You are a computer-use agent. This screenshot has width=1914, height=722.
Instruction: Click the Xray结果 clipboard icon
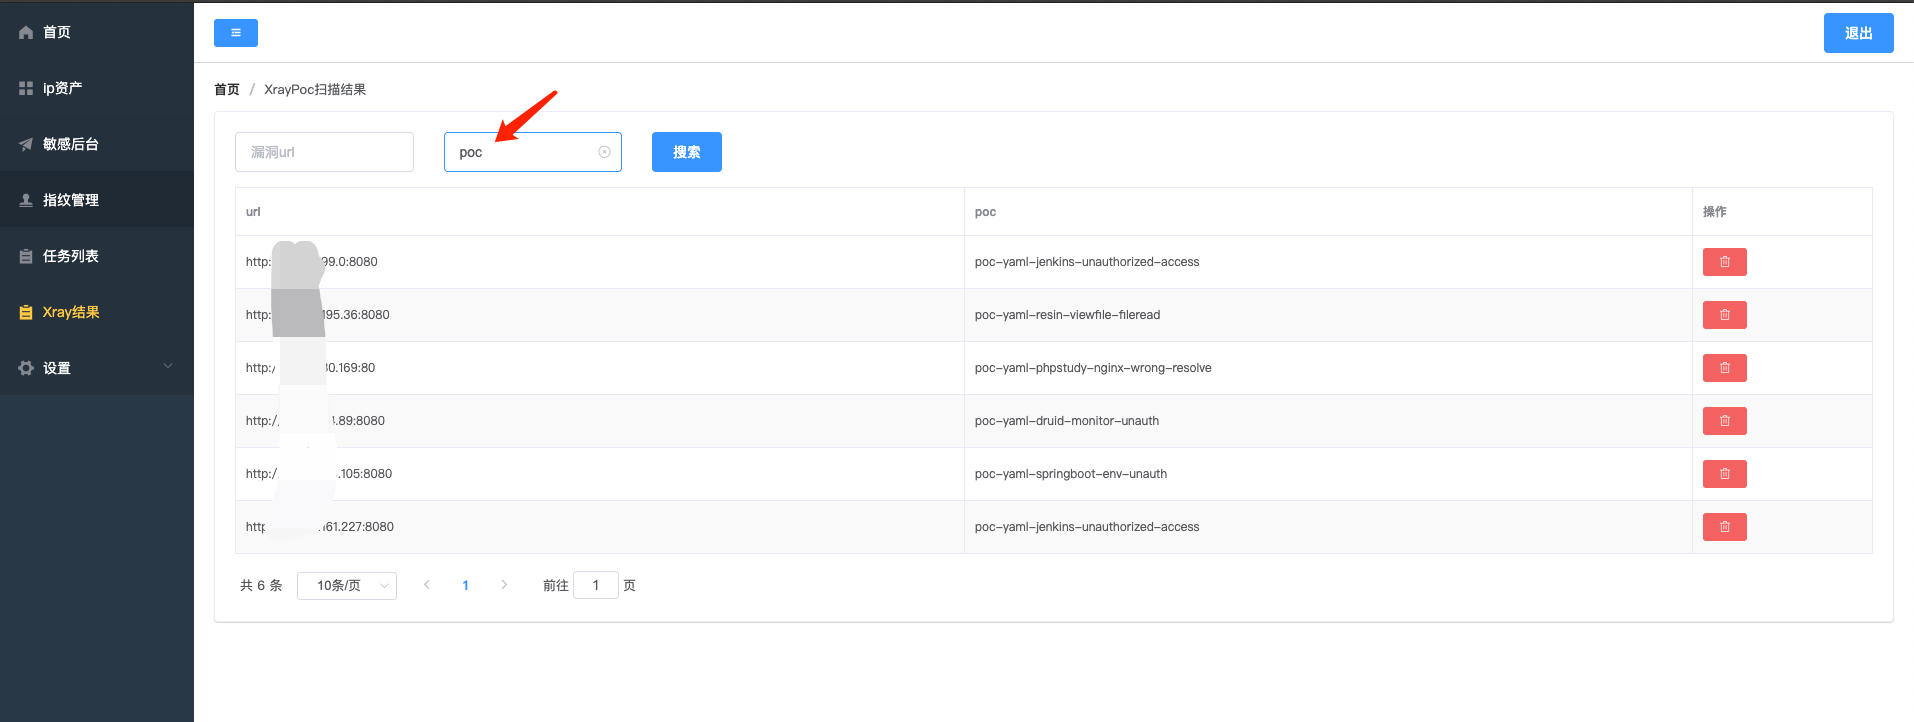tap(26, 312)
